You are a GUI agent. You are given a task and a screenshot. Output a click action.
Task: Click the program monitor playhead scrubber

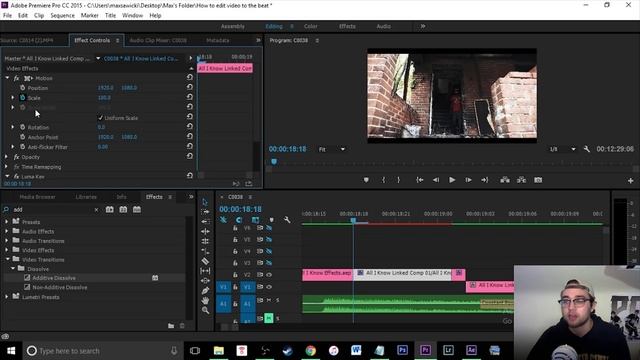pos(274,162)
